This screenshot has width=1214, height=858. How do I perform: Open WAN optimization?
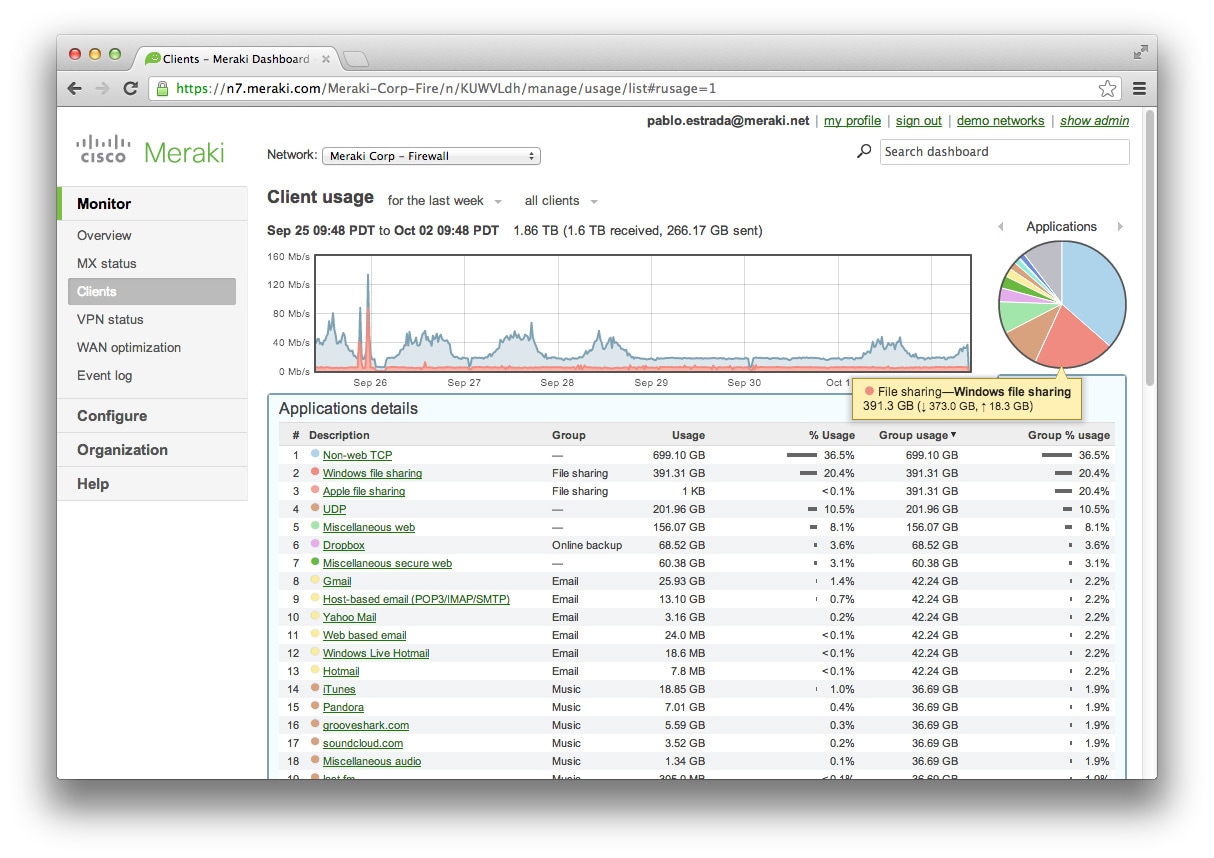pos(129,348)
